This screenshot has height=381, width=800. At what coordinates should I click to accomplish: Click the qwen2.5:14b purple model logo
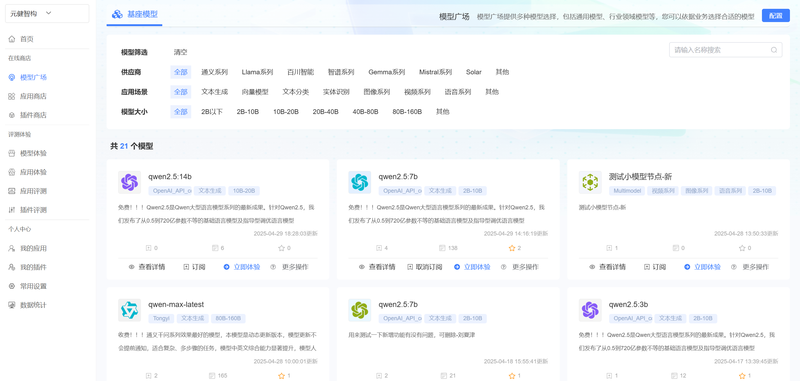pos(129,182)
